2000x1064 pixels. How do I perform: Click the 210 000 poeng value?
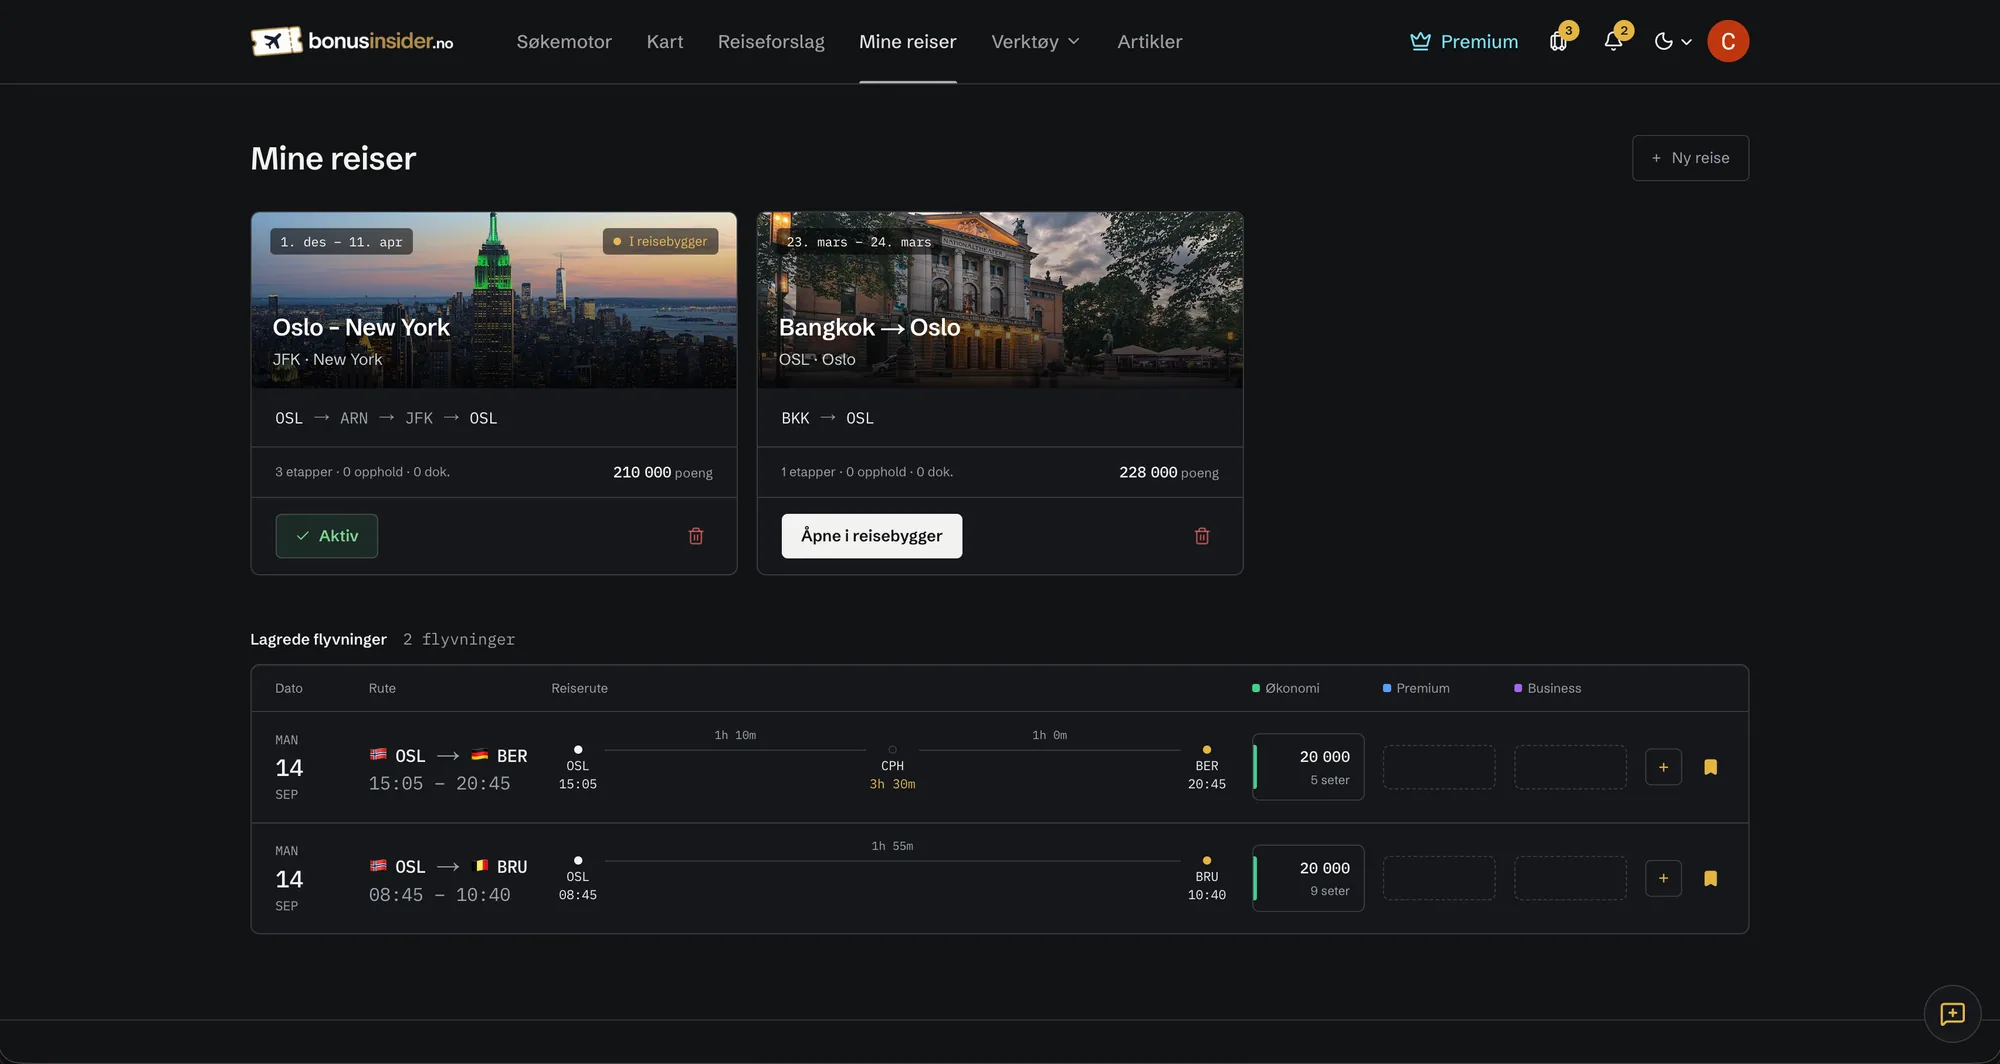pyautogui.click(x=663, y=472)
